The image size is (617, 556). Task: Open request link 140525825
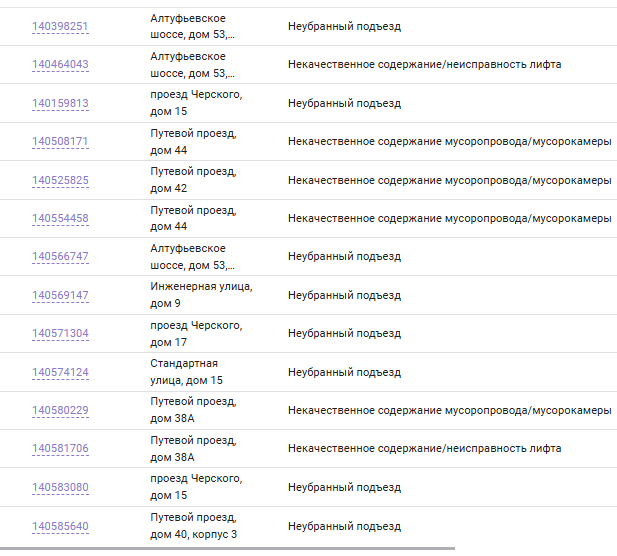click(x=60, y=180)
